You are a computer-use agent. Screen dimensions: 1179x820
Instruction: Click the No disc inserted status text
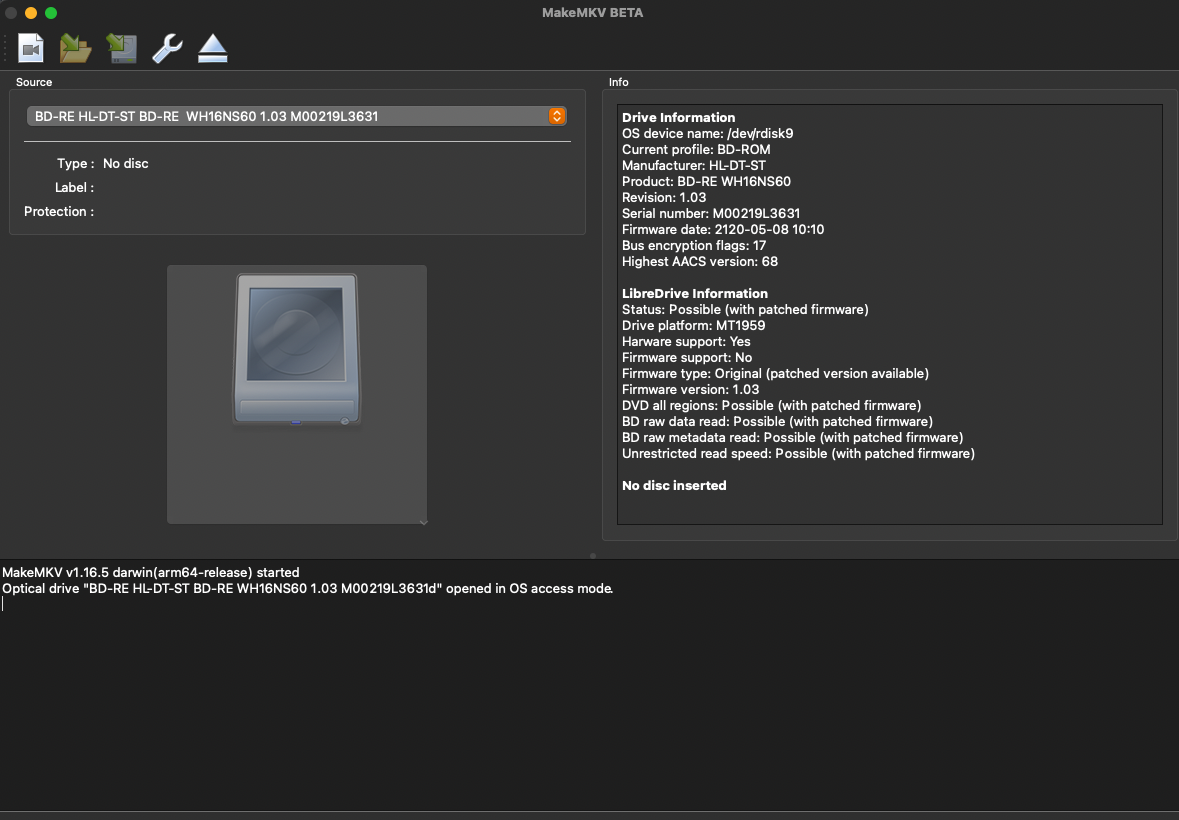coord(673,485)
